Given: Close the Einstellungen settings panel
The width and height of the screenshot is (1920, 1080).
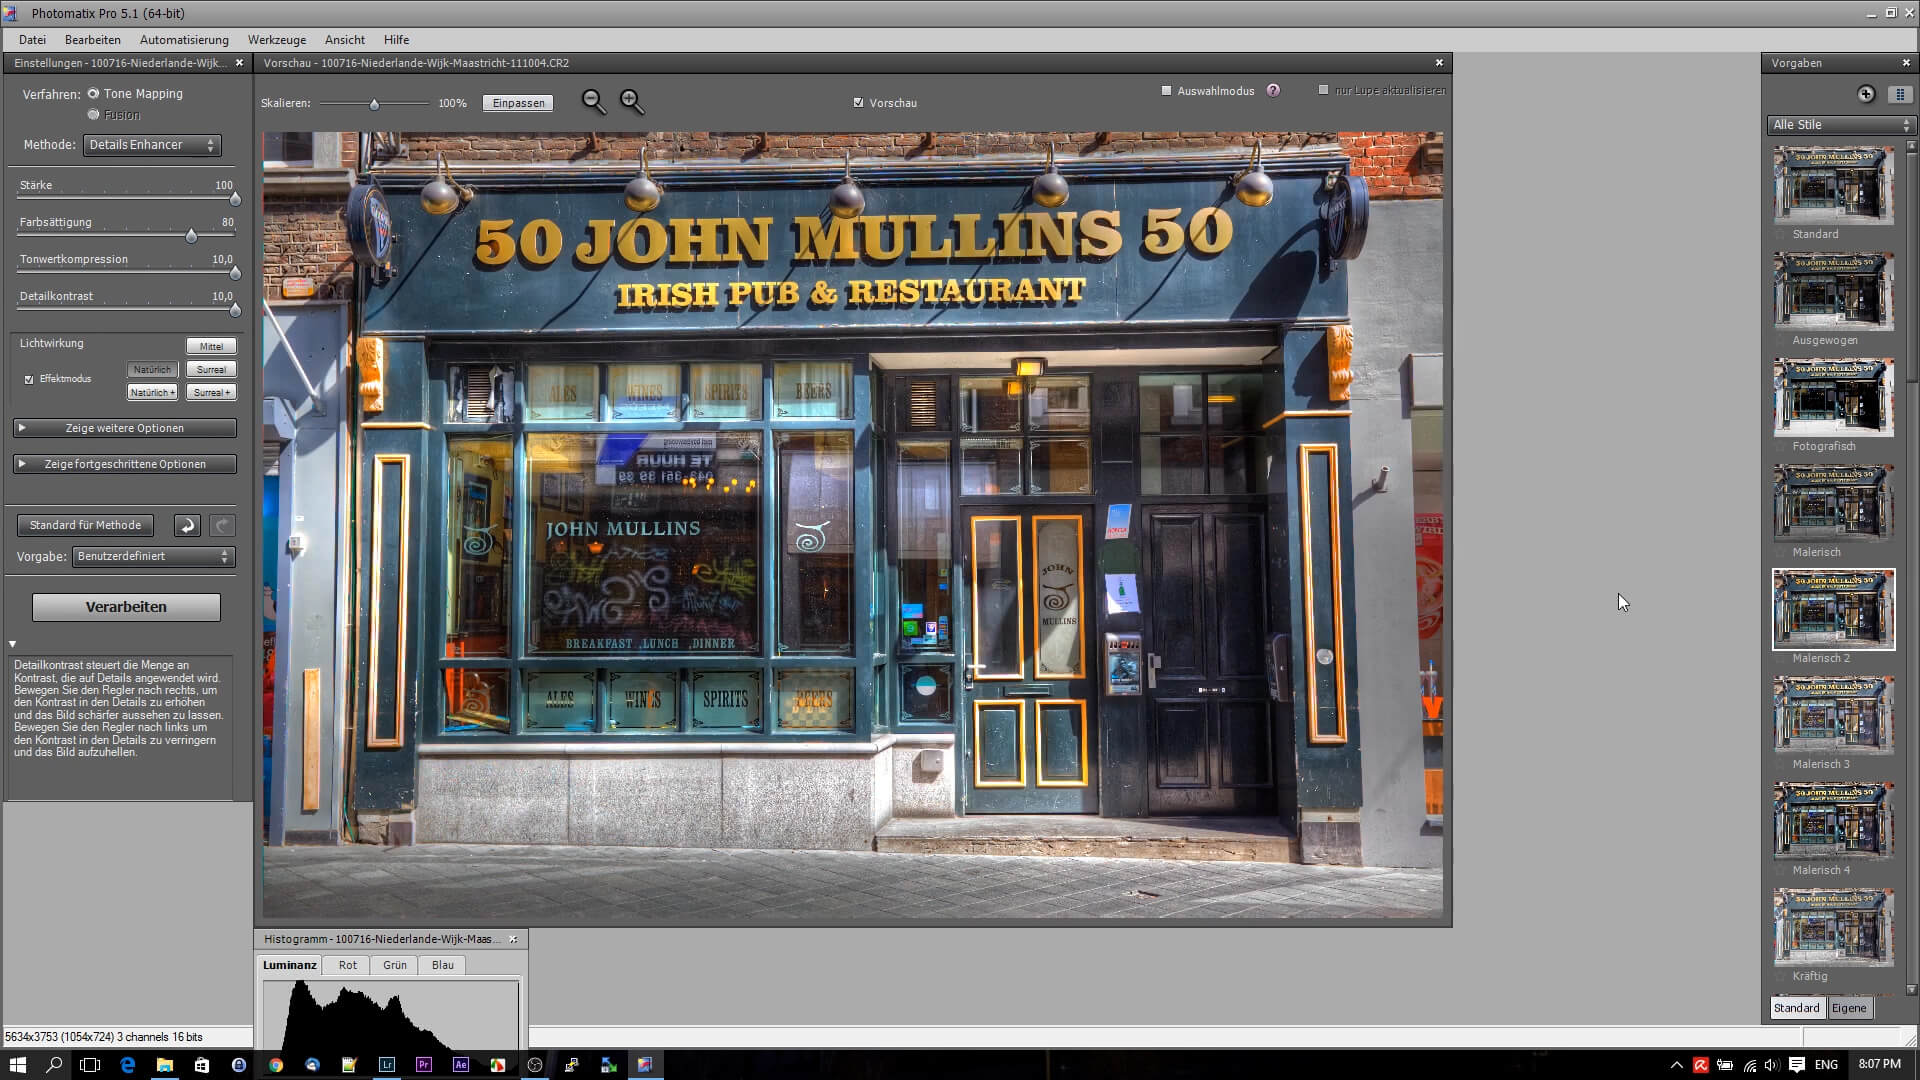Looking at the screenshot, I should click(x=239, y=63).
